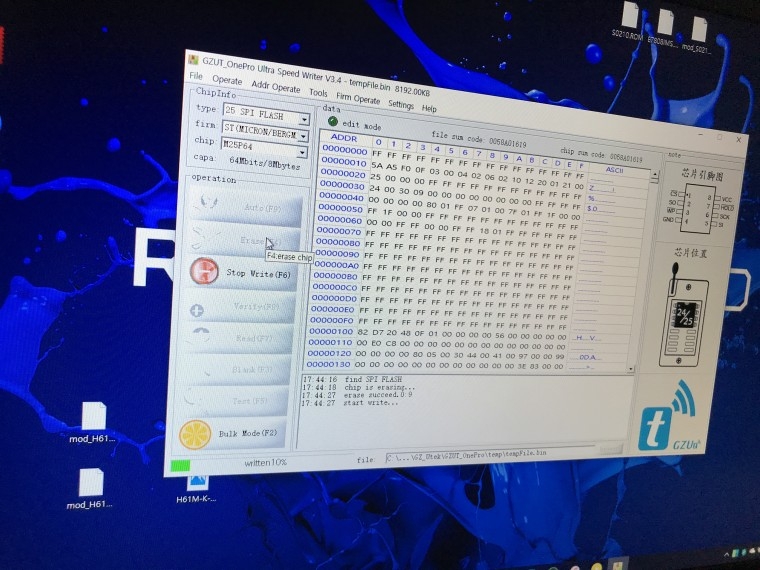Select address row 00000070
Viewport: 760px width, 570px height.
click(x=338, y=231)
